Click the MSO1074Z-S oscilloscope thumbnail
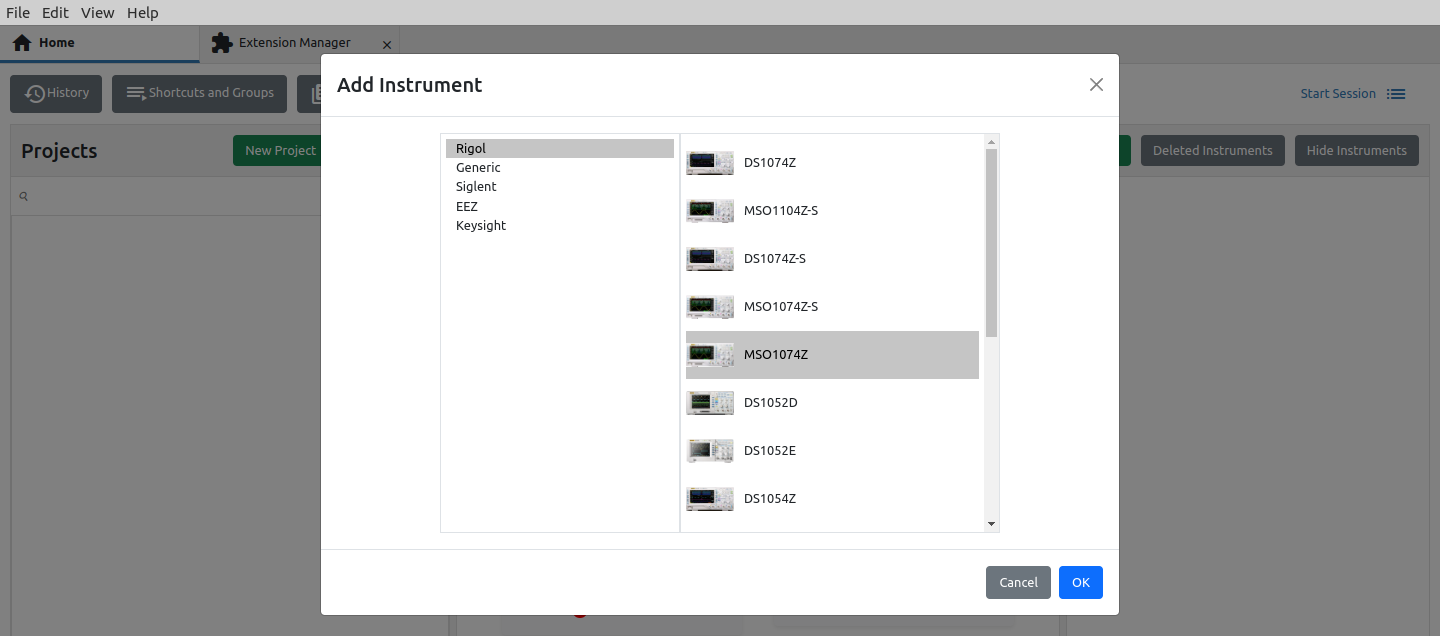The image size is (1440, 636). pos(710,307)
